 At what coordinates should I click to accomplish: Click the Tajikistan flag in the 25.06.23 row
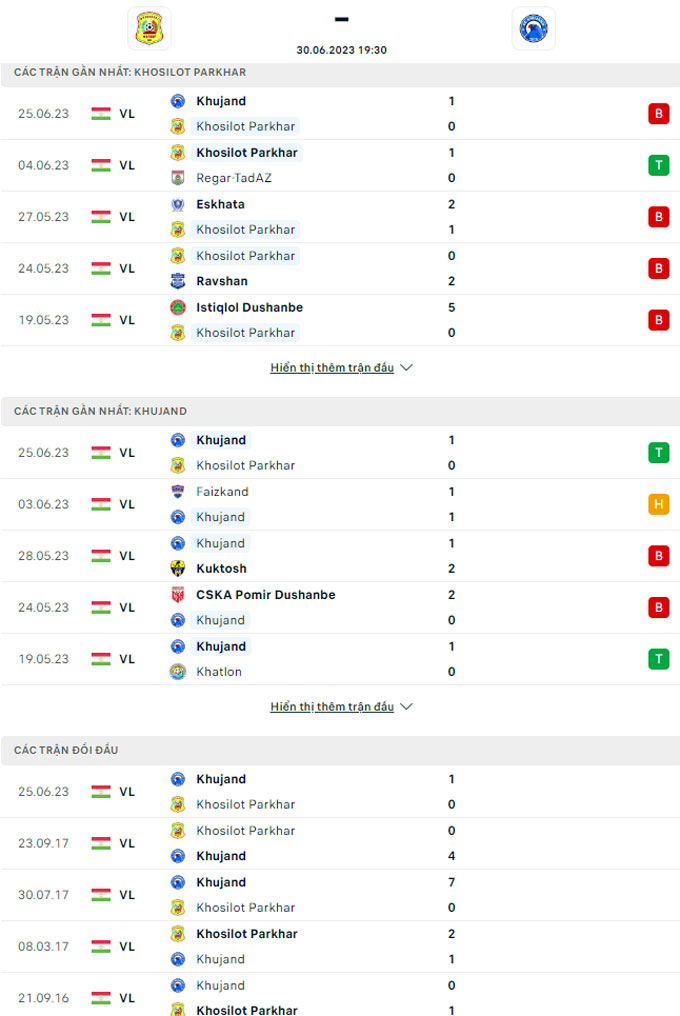tap(101, 113)
